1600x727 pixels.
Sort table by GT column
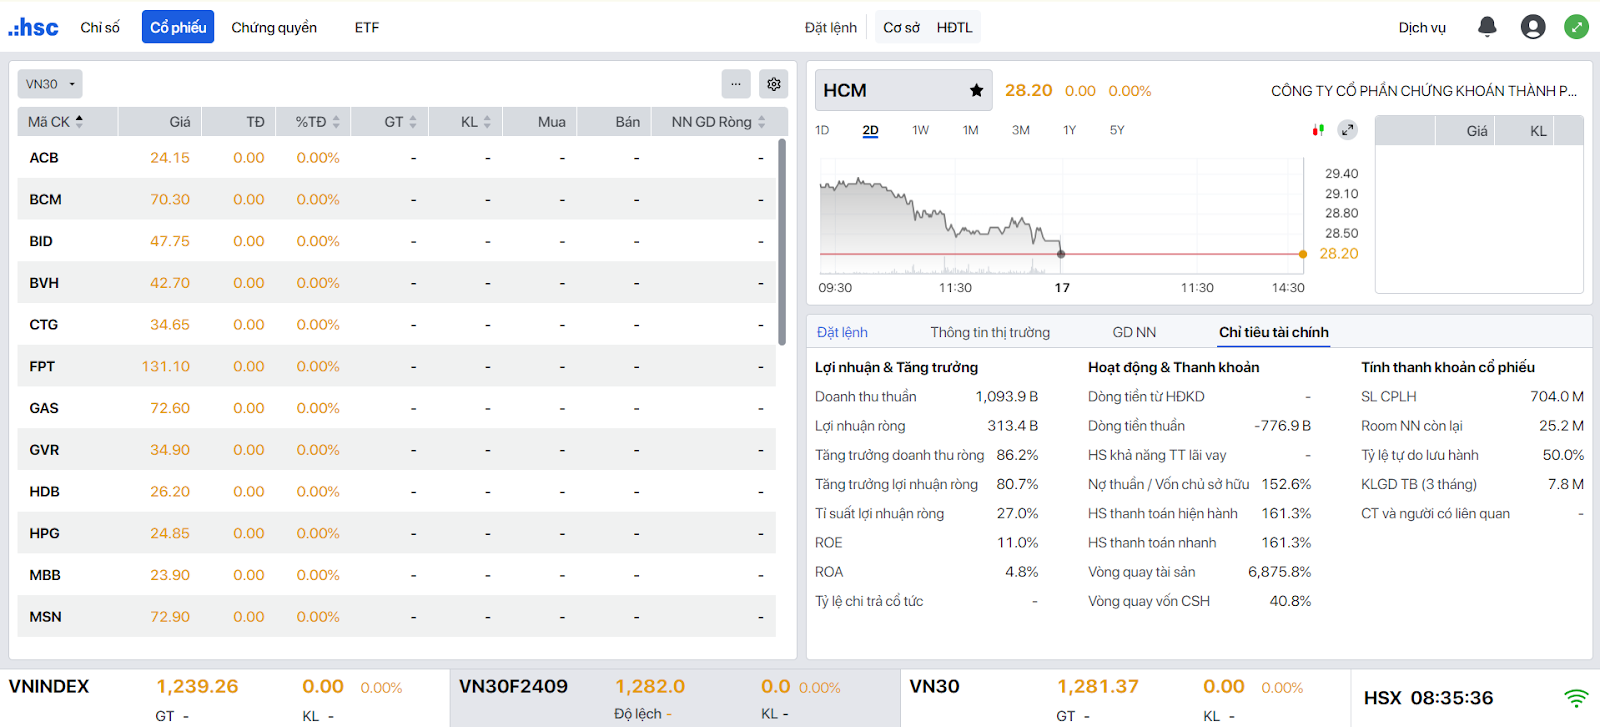(400, 122)
